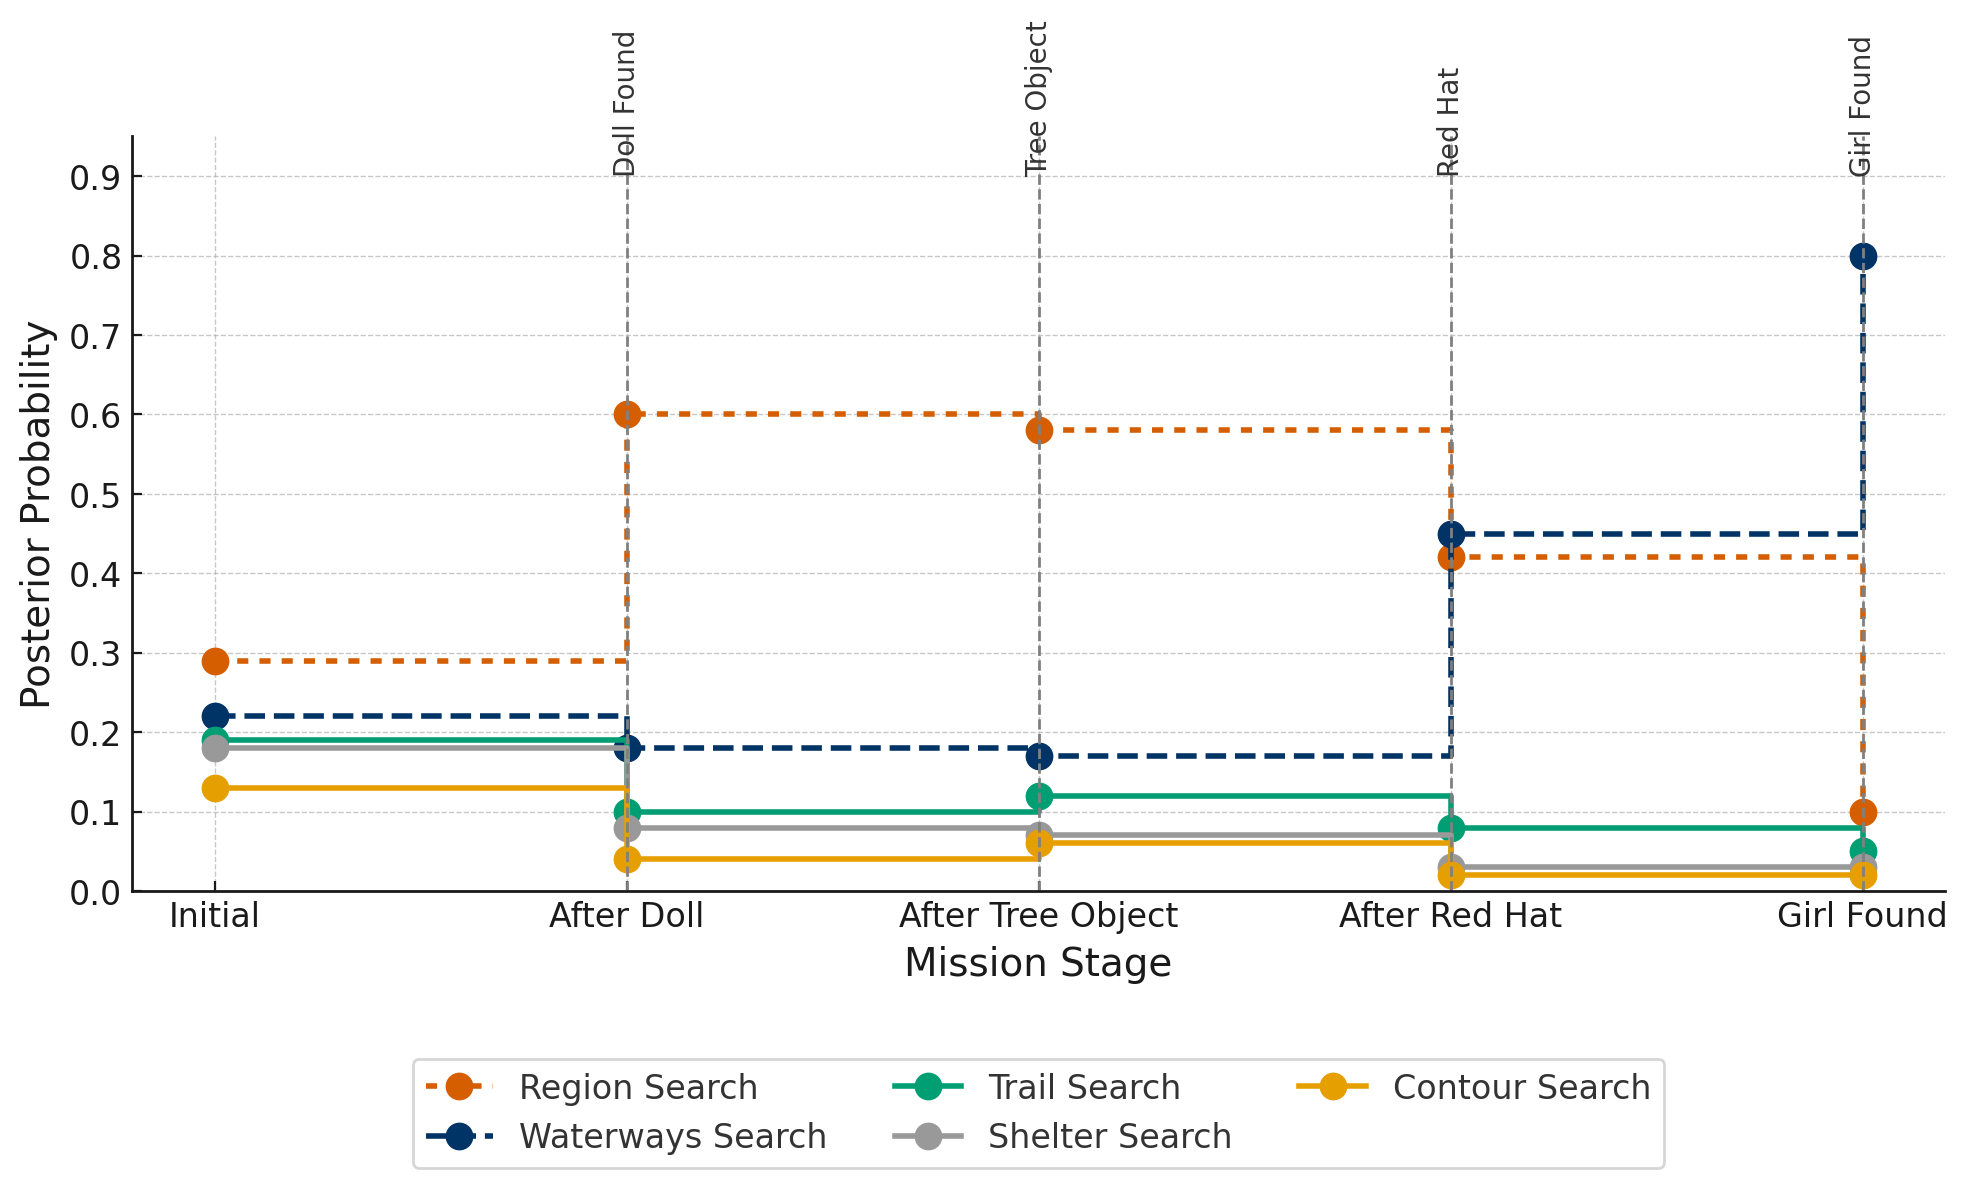1968x1188 pixels.
Task: Click the Trail Search legend marker
Action: click(928, 1087)
